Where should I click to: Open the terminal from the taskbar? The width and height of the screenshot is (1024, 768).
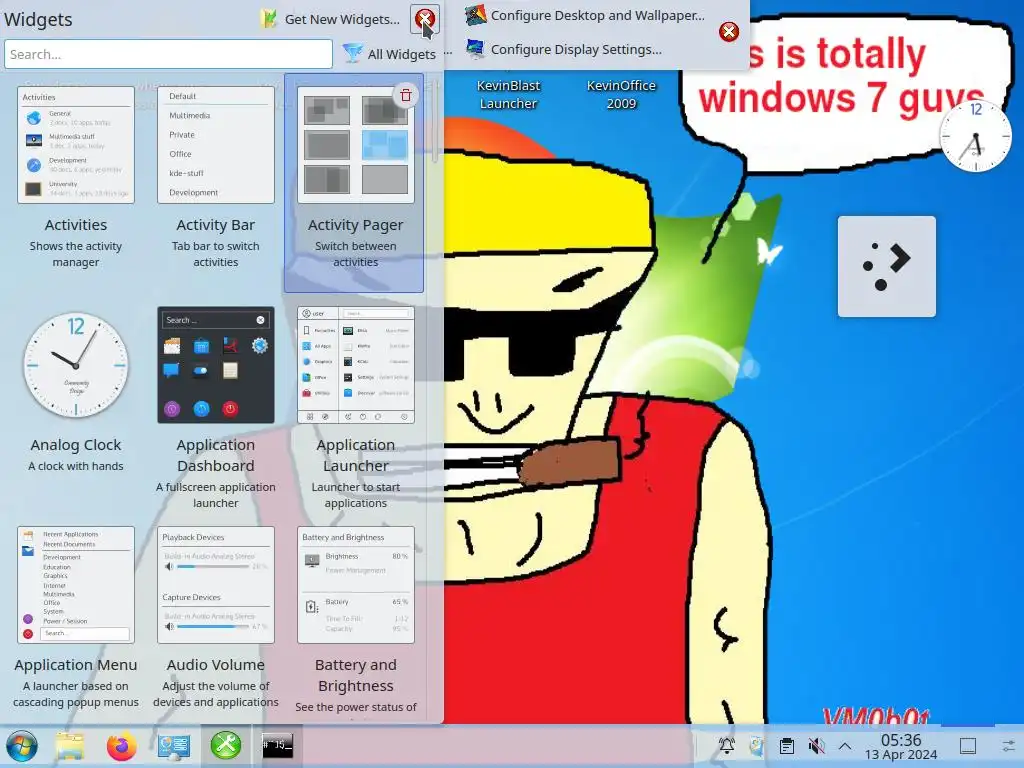(278, 745)
